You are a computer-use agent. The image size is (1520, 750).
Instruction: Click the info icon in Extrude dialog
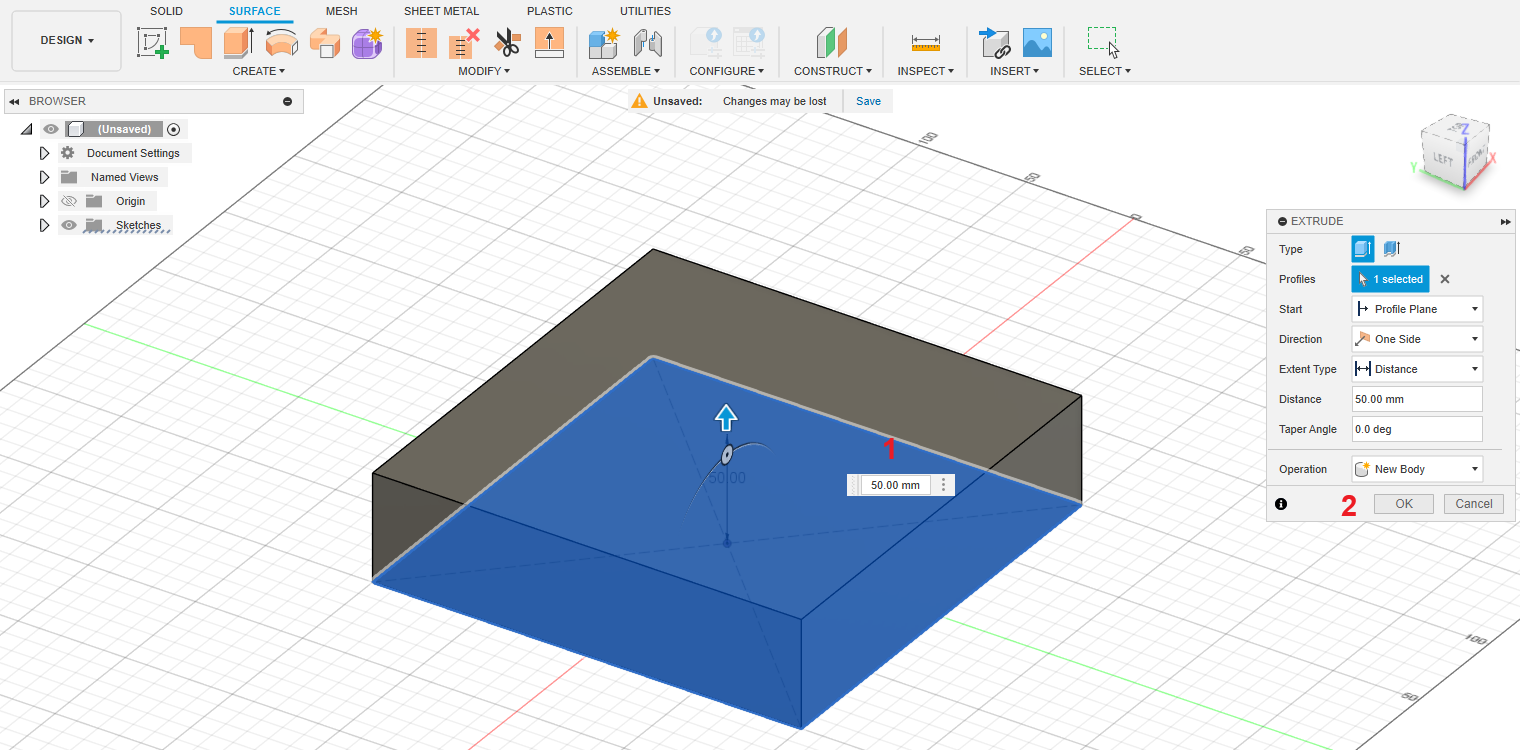1281,504
